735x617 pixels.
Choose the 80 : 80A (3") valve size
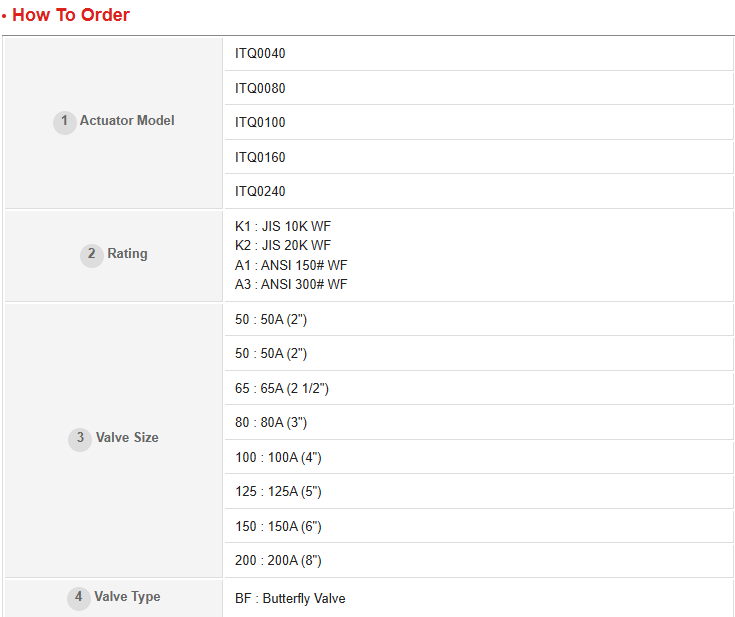tap(271, 422)
